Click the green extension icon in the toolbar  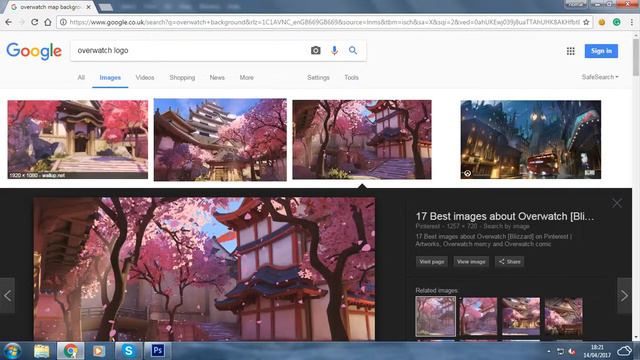(617, 22)
